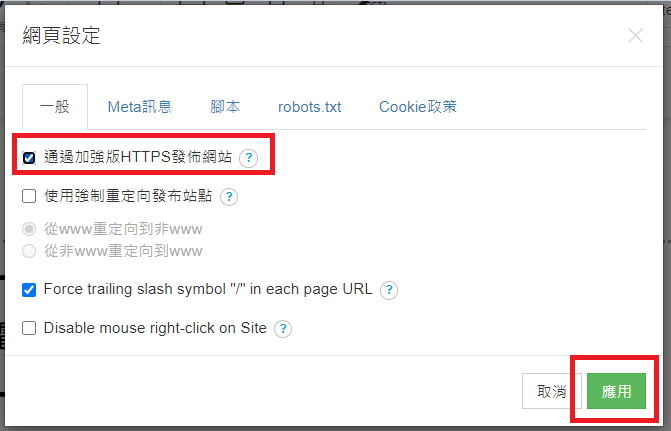
Task: Open the 腳本 tab
Action: (x=225, y=107)
